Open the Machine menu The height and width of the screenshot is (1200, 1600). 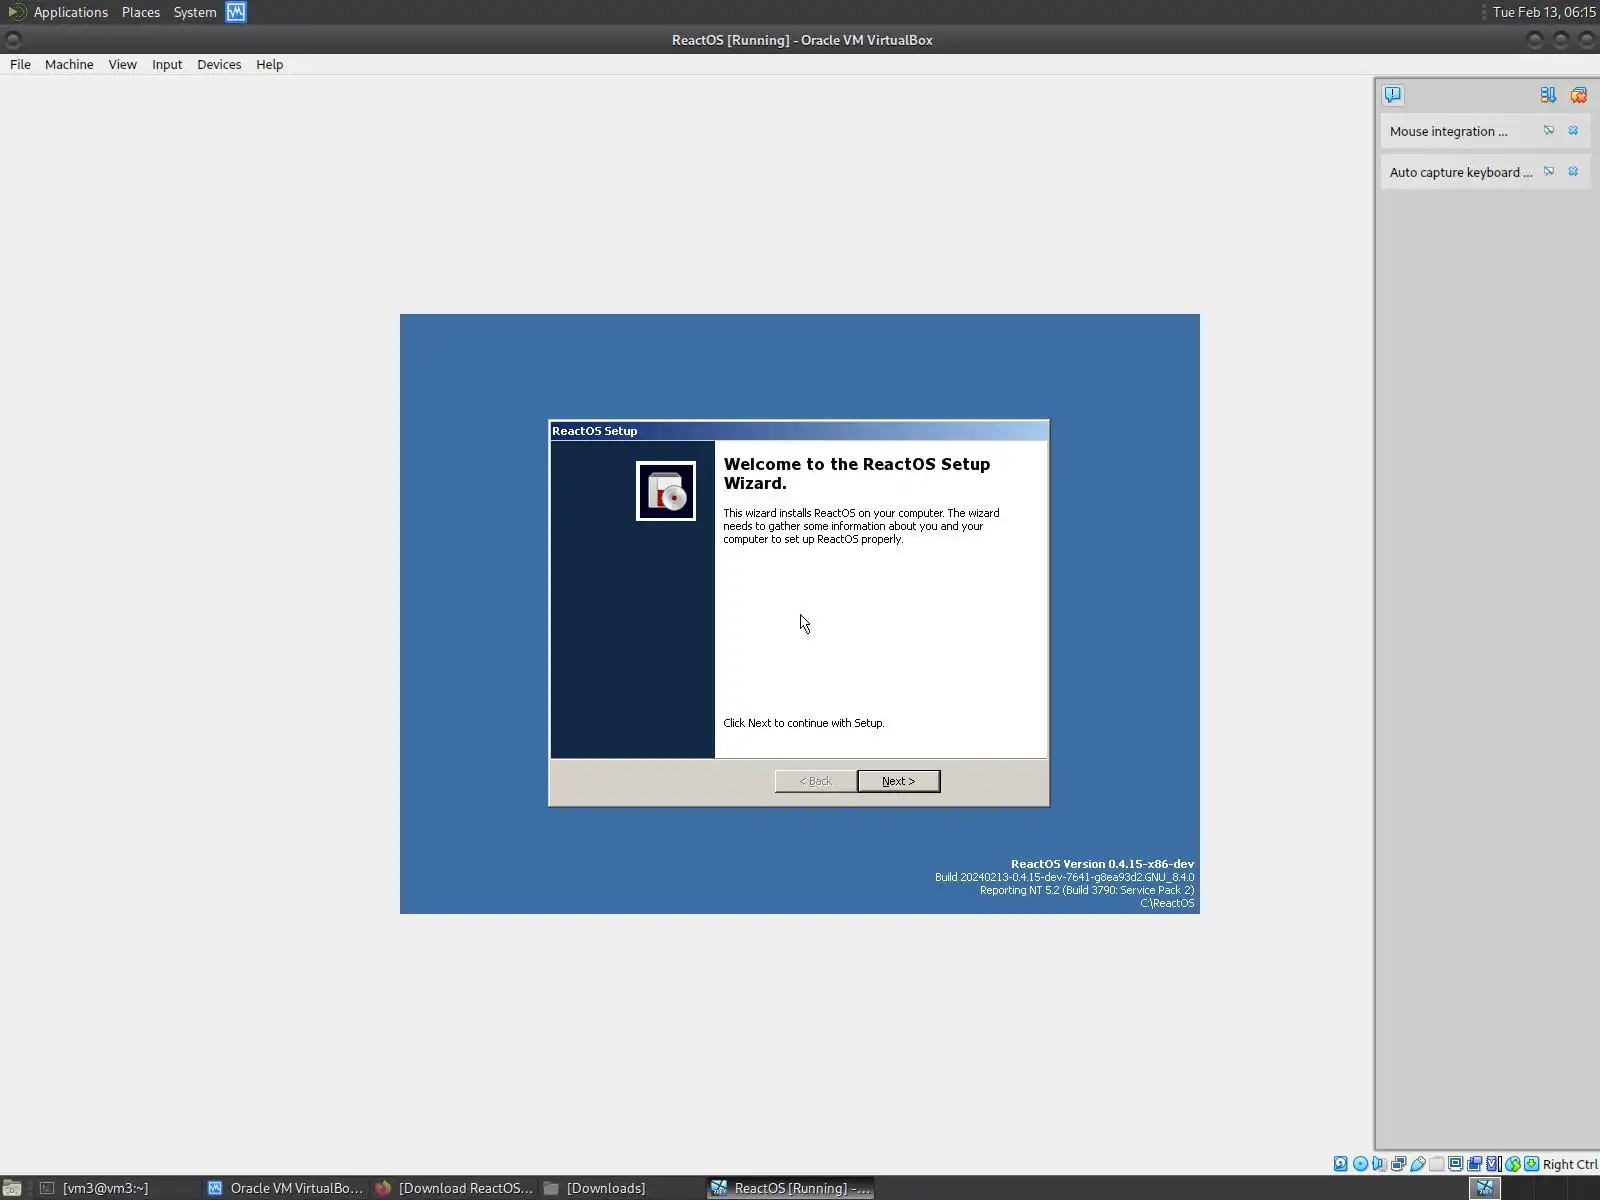coord(69,64)
